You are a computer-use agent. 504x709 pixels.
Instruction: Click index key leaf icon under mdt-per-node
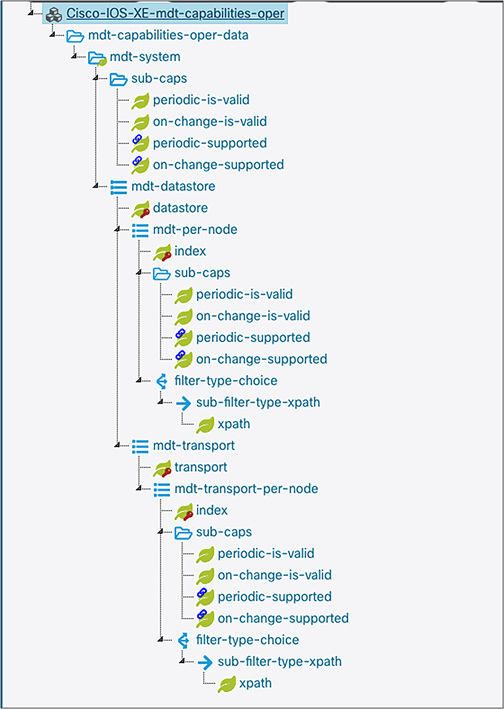pos(162,252)
